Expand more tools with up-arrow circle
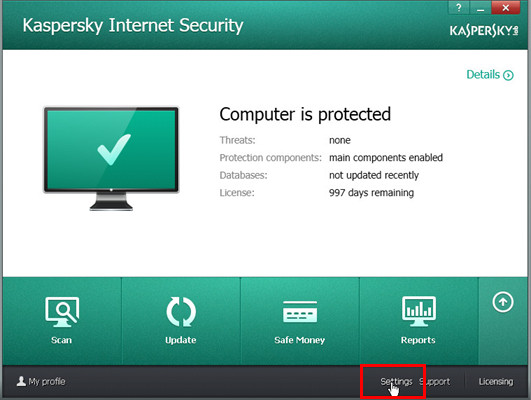 503,302
